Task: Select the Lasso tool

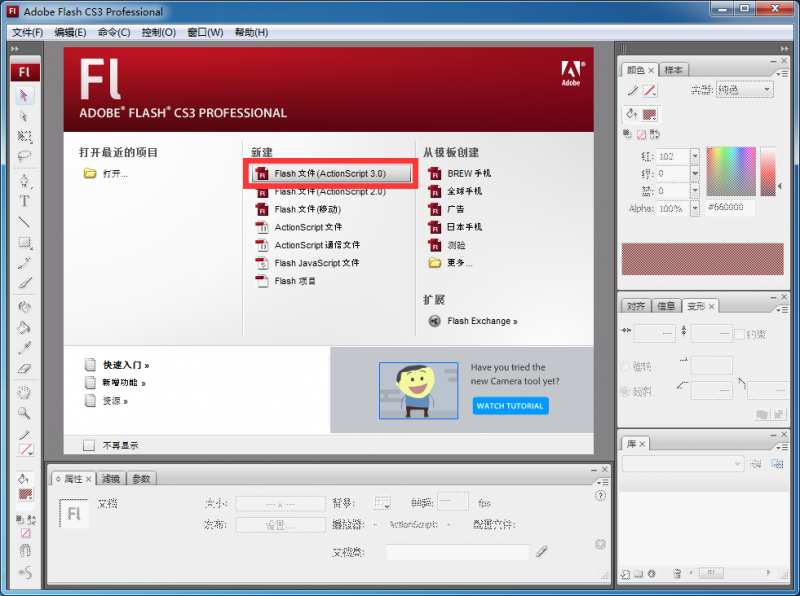Action: pos(24,156)
